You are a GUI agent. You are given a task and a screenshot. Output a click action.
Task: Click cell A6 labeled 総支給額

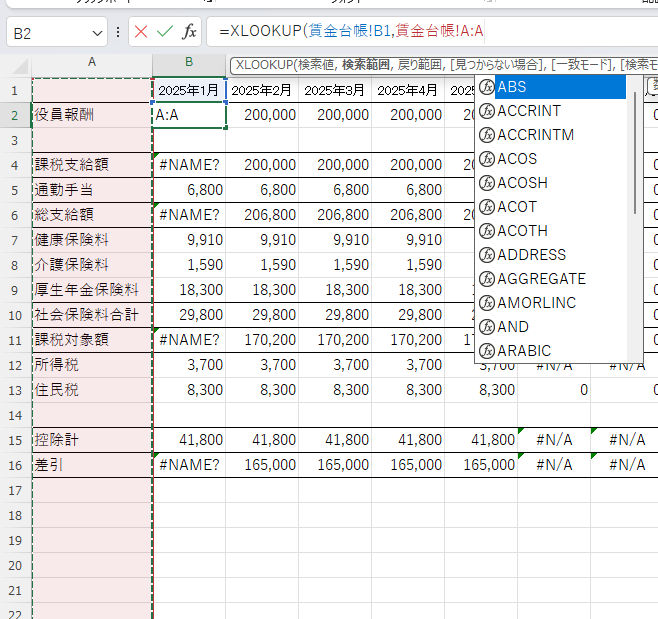pos(92,215)
